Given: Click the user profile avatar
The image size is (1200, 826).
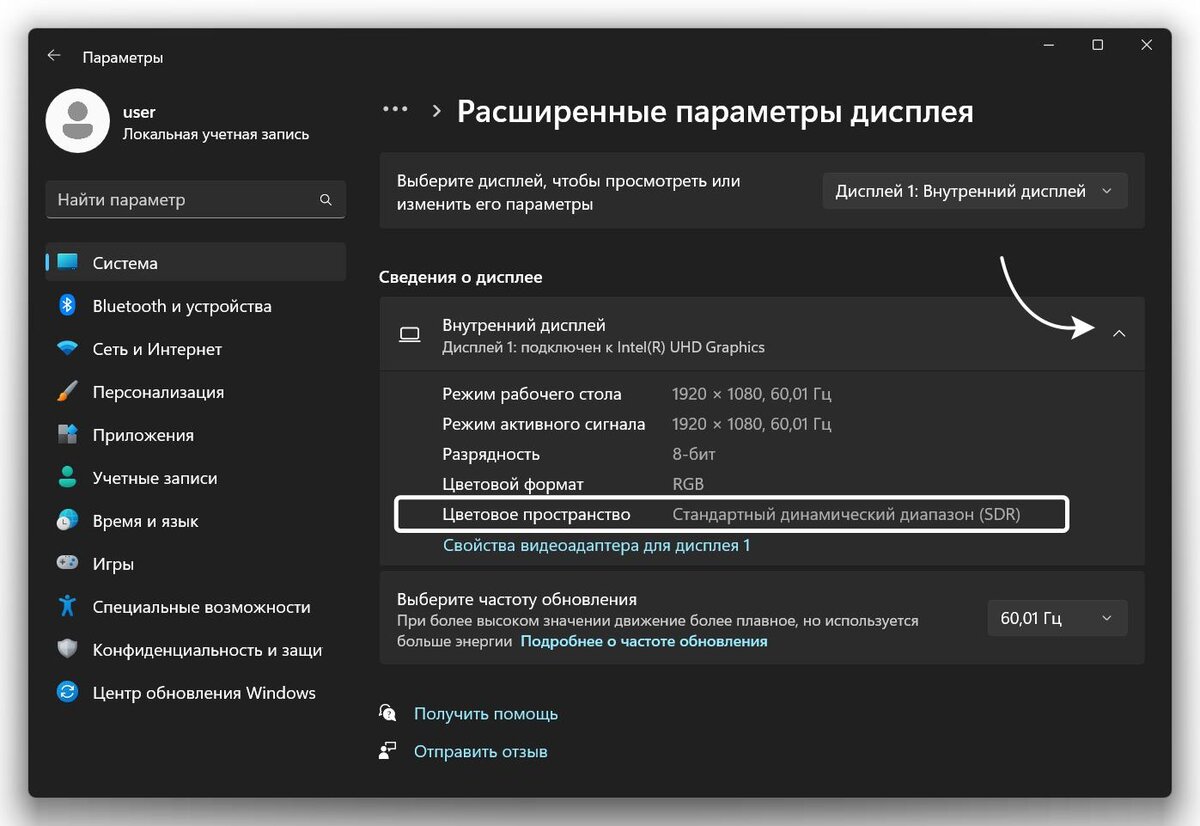Looking at the screenshot, I should pyautogui.click(x=78, y=120).
